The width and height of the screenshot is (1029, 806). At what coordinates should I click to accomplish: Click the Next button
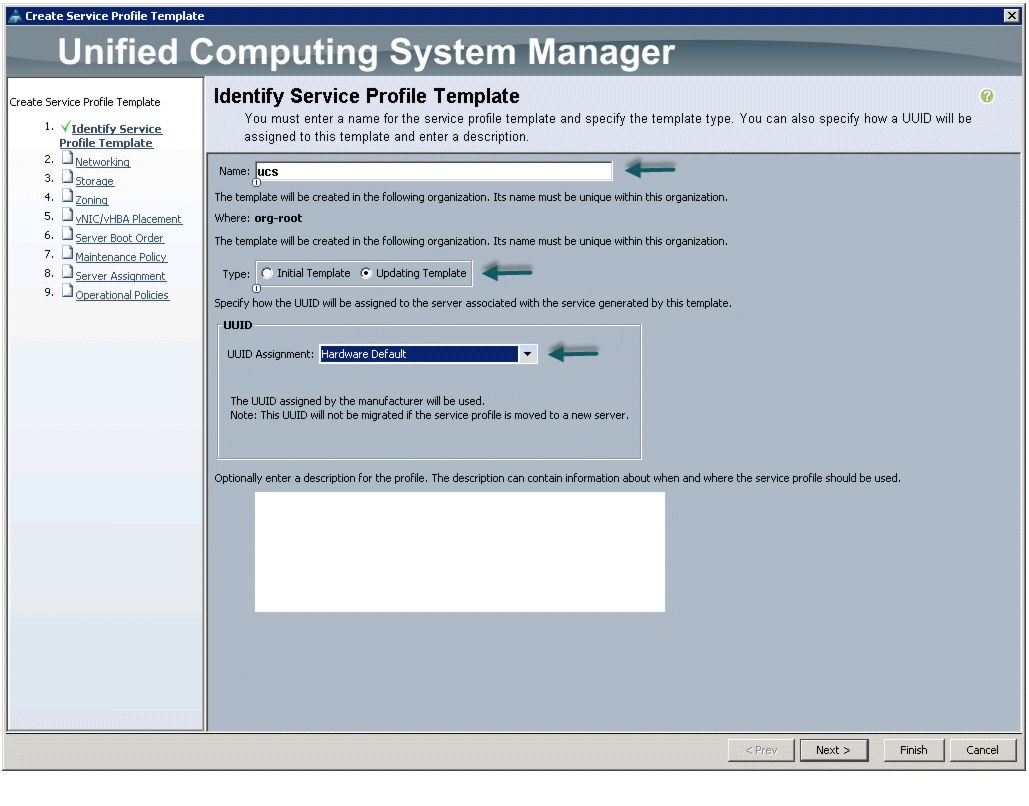(x=833, y=750)
